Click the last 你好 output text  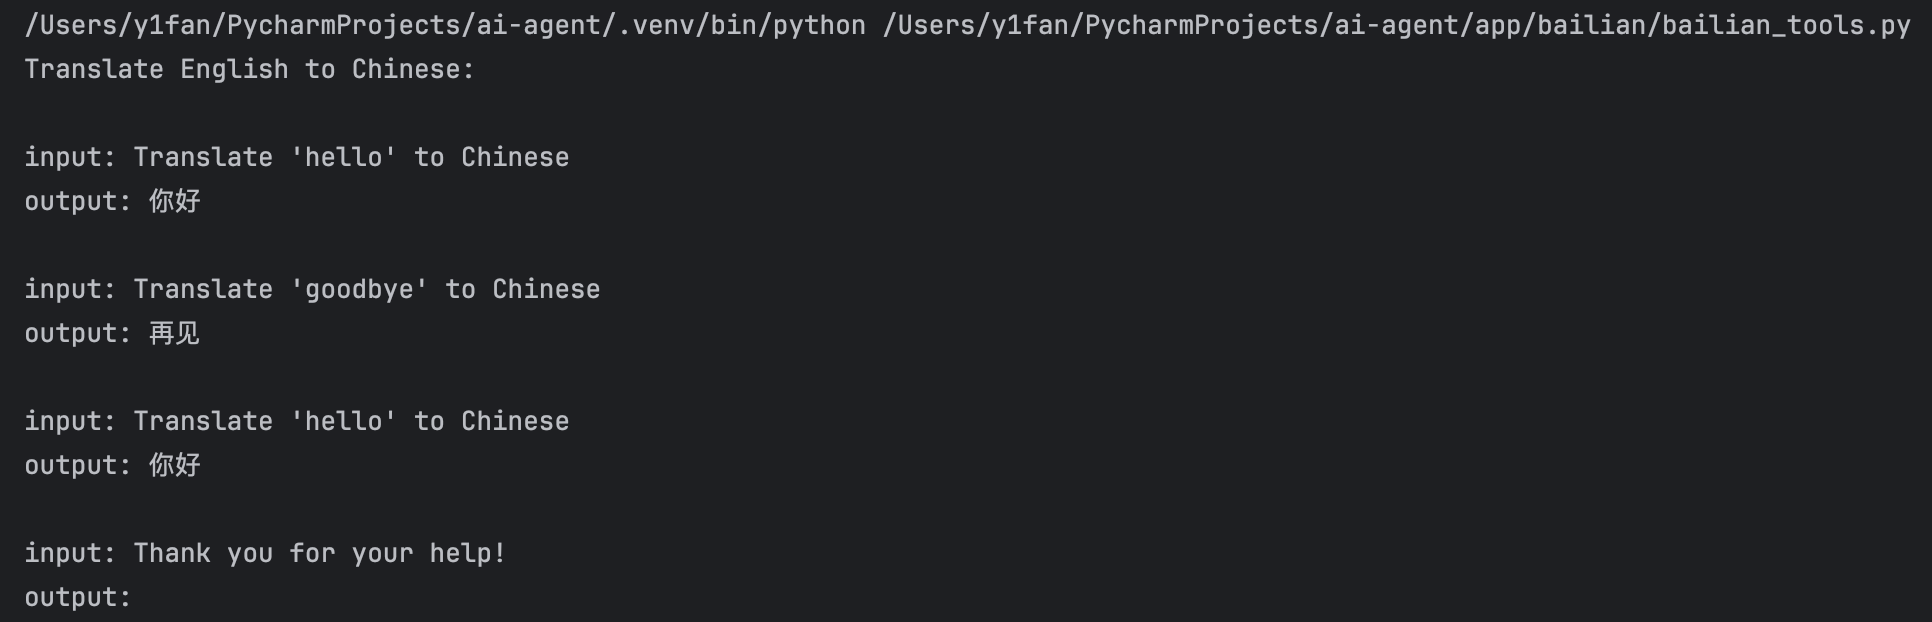[x=174, y=465]
